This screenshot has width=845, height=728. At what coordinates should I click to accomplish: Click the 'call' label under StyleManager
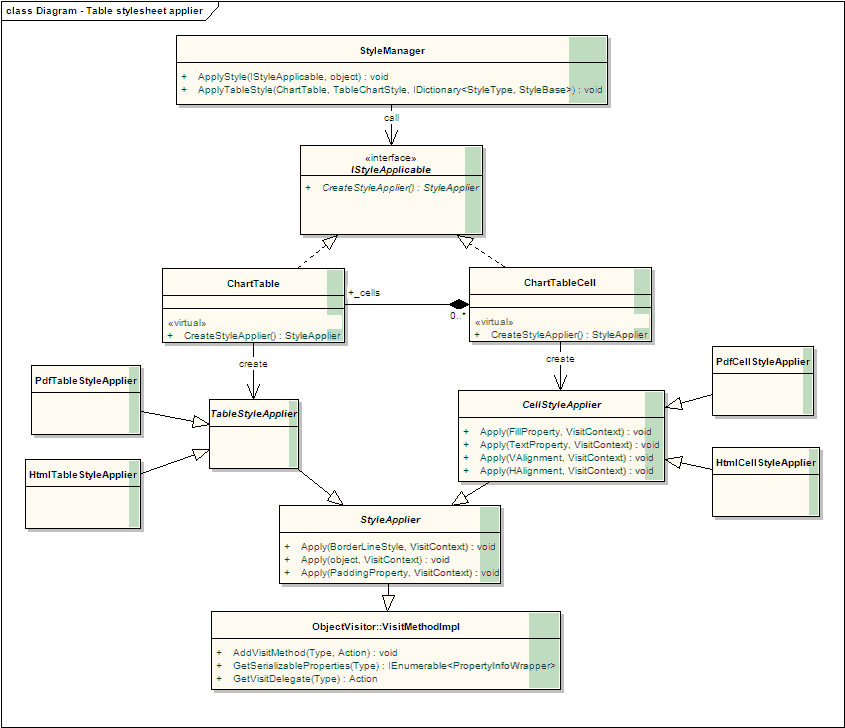[392, 118]
